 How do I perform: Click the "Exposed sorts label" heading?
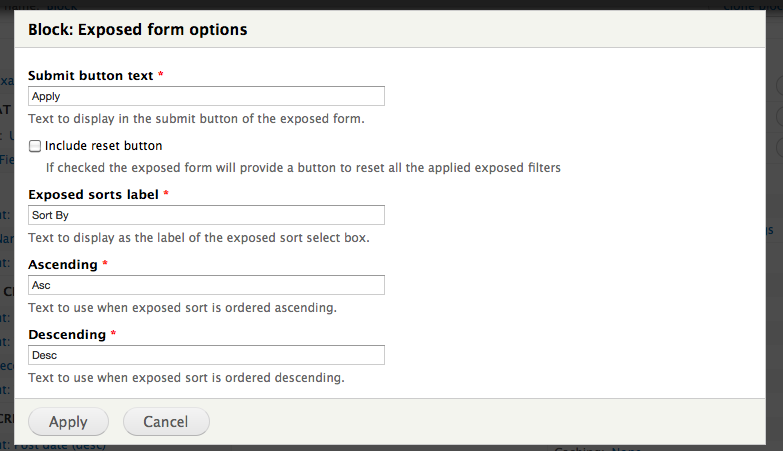(93, 194)
